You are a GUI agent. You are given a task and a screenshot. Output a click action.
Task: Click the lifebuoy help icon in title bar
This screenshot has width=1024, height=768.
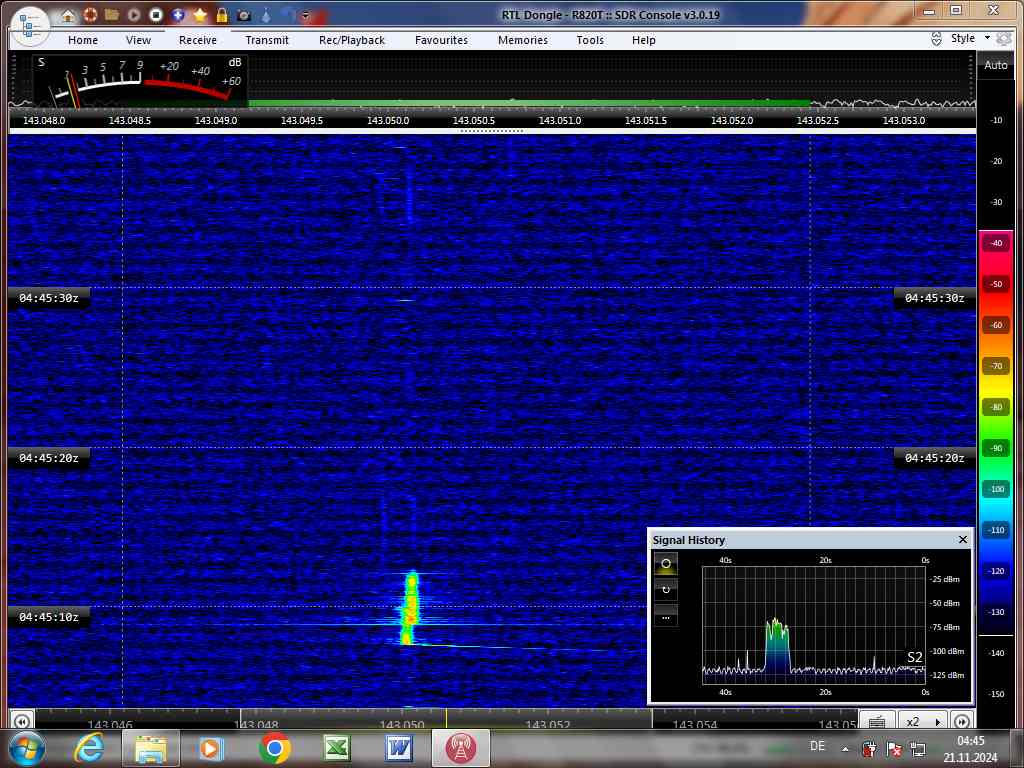pyautogui.click(x=90, y=14)
